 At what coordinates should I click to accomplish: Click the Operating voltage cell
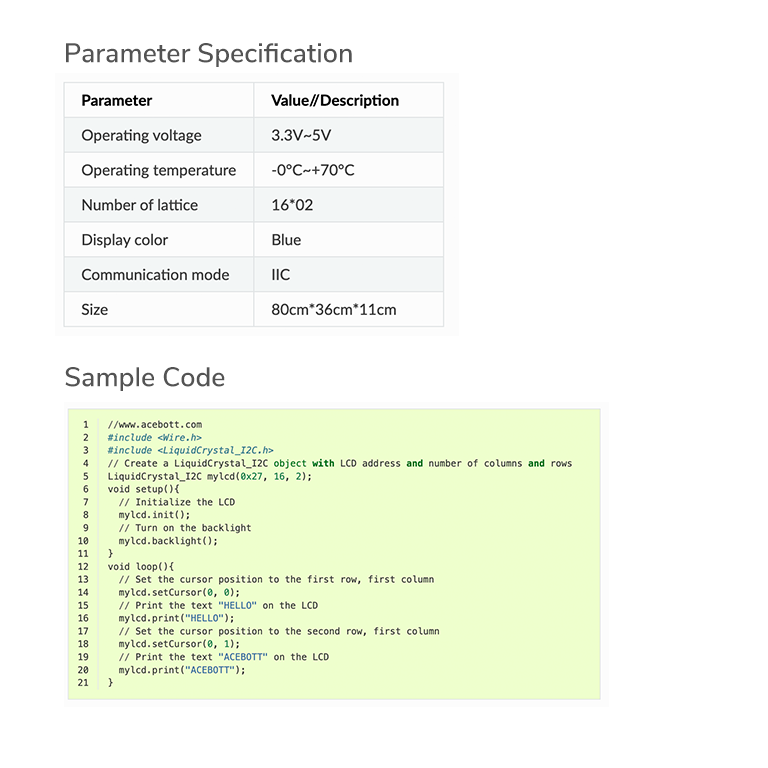click(159, 135)
